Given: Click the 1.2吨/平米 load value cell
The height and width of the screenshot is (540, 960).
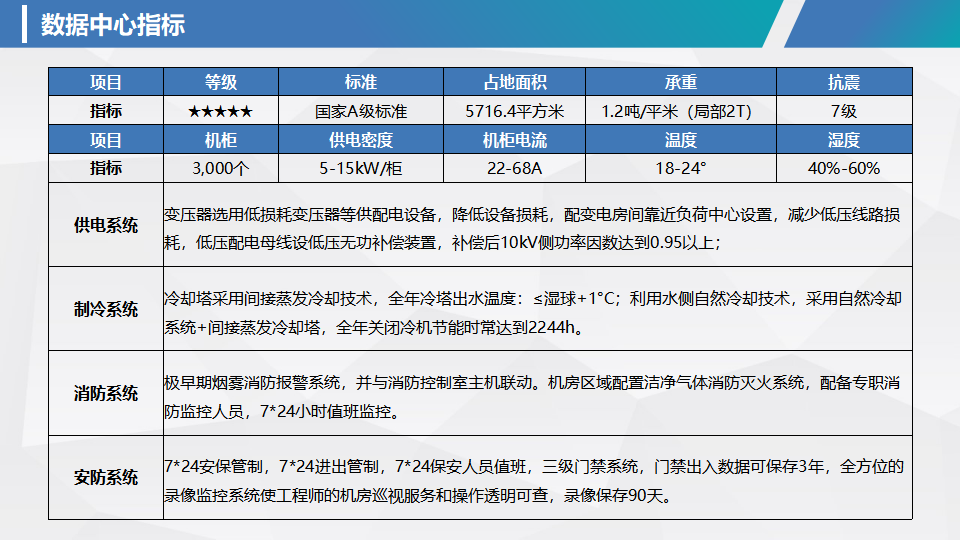Looking at the screenshot, I should (x=680, y=111).
